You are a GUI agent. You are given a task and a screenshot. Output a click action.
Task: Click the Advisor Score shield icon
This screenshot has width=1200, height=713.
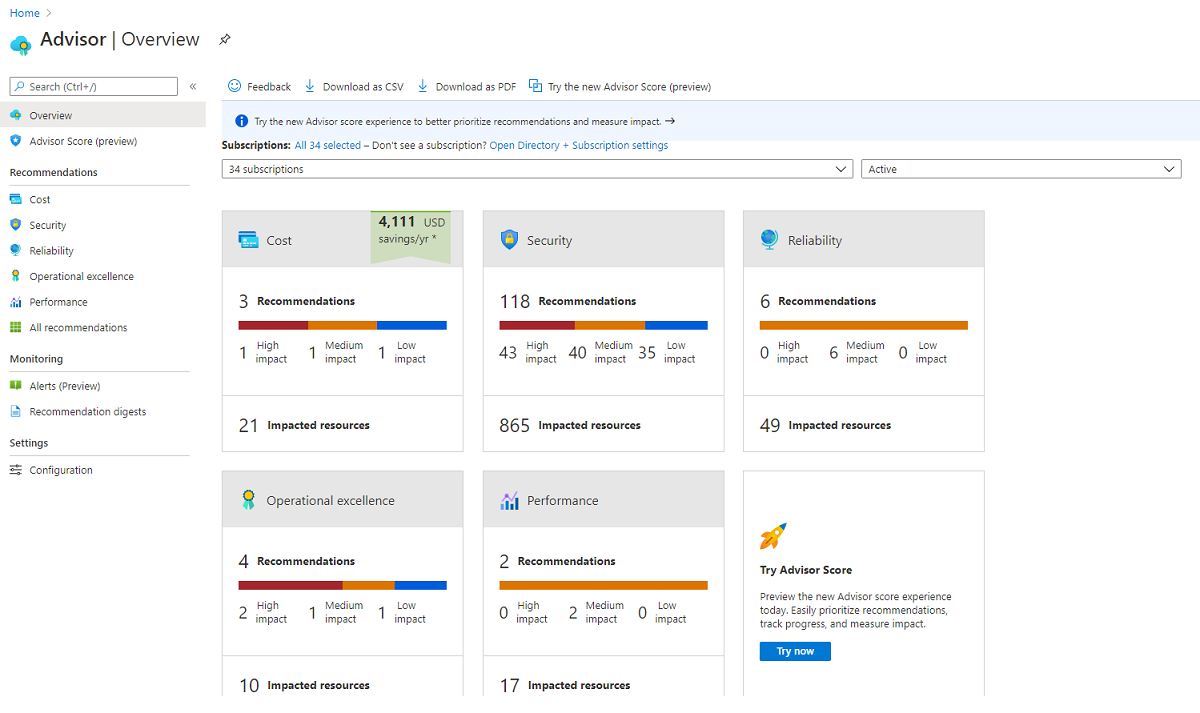(x=16, y=141)
